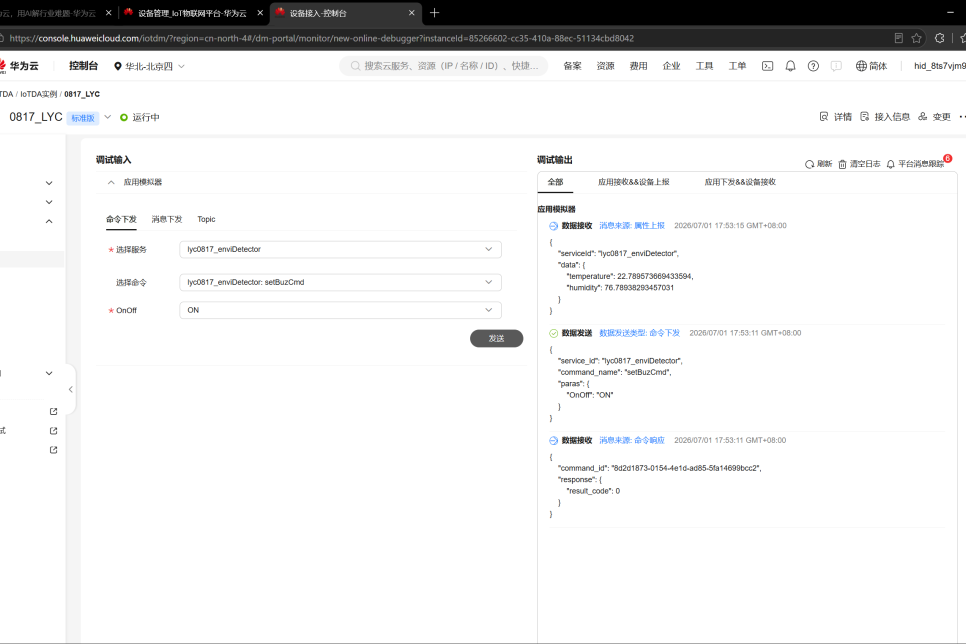966x644 pixels.
Task: Open the 费用 header menu
Action: tap(638, 66)
